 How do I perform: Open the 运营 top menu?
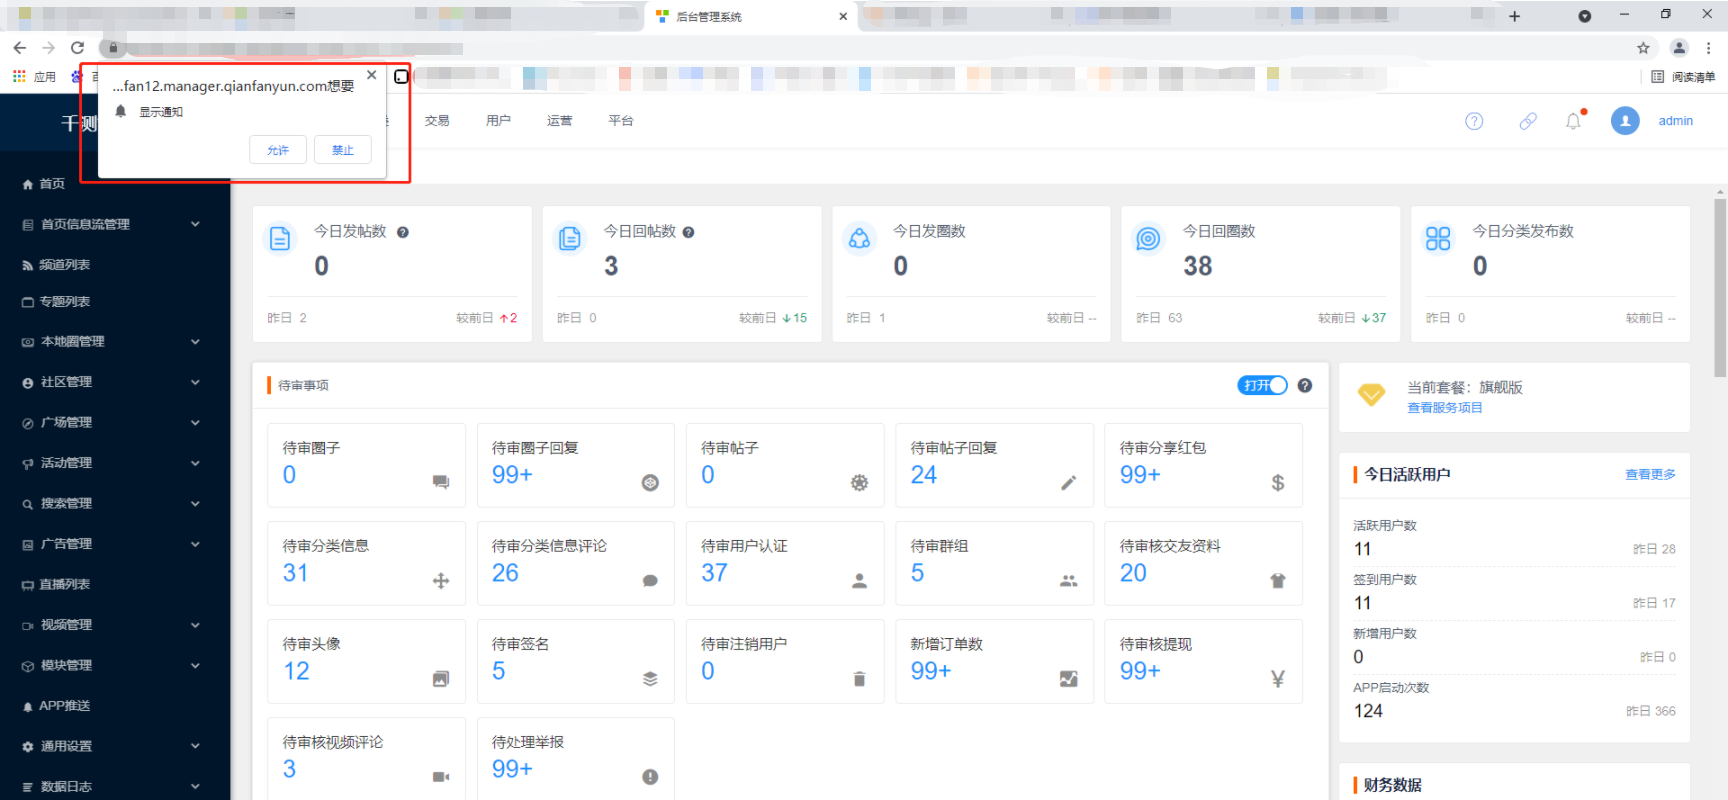pyautogui.click(x=560, y=121)
